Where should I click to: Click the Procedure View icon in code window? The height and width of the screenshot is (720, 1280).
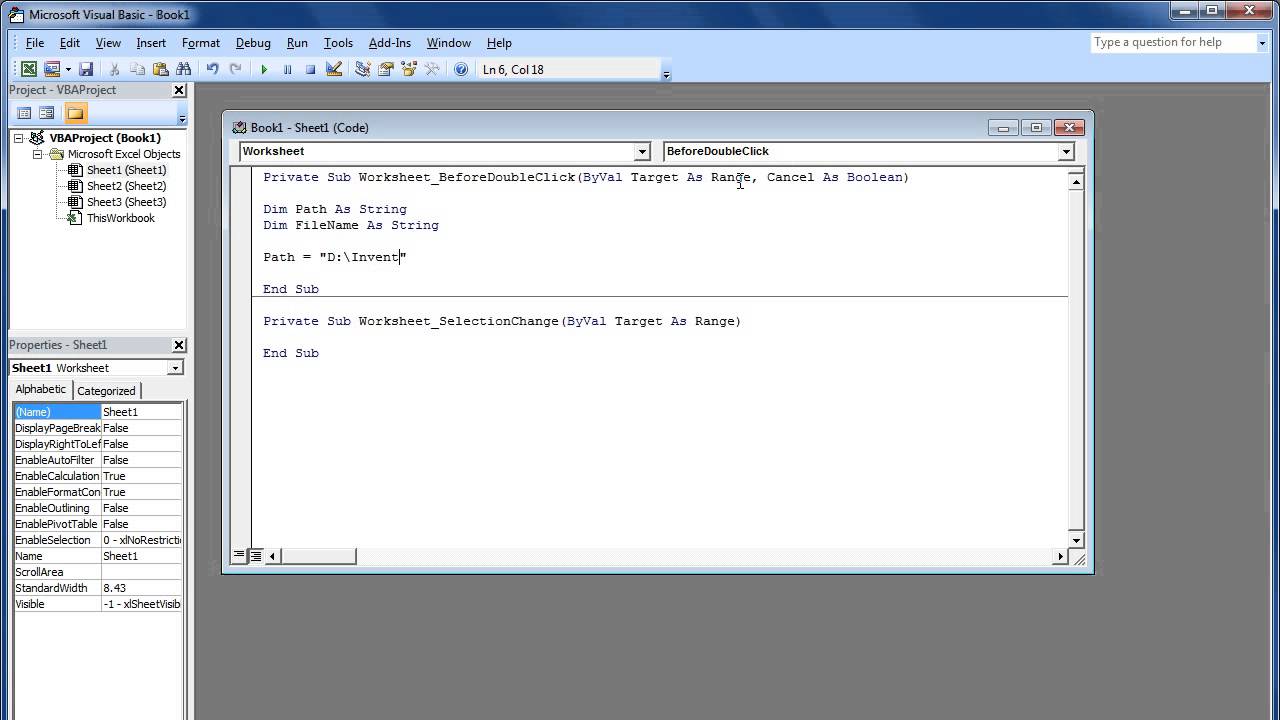(240, 555)
